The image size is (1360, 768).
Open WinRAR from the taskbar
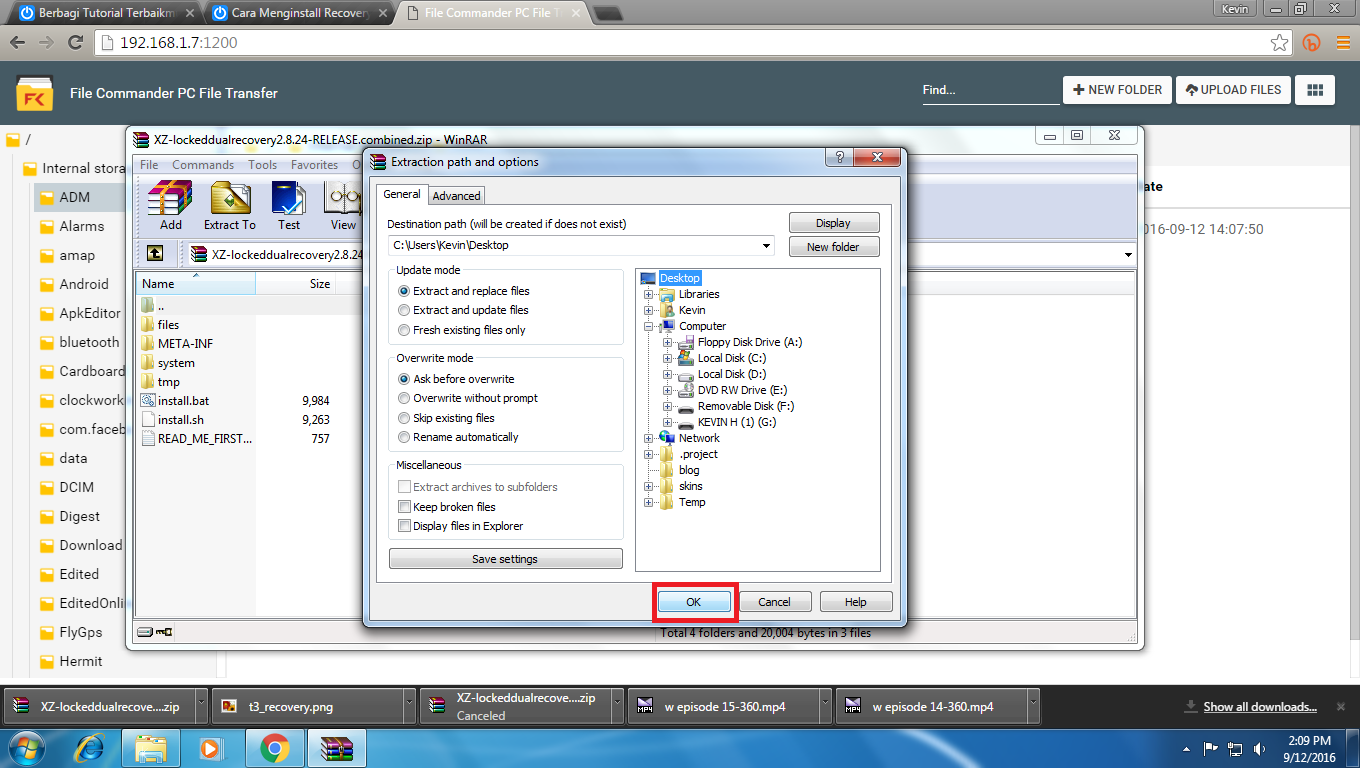[336, 747]
